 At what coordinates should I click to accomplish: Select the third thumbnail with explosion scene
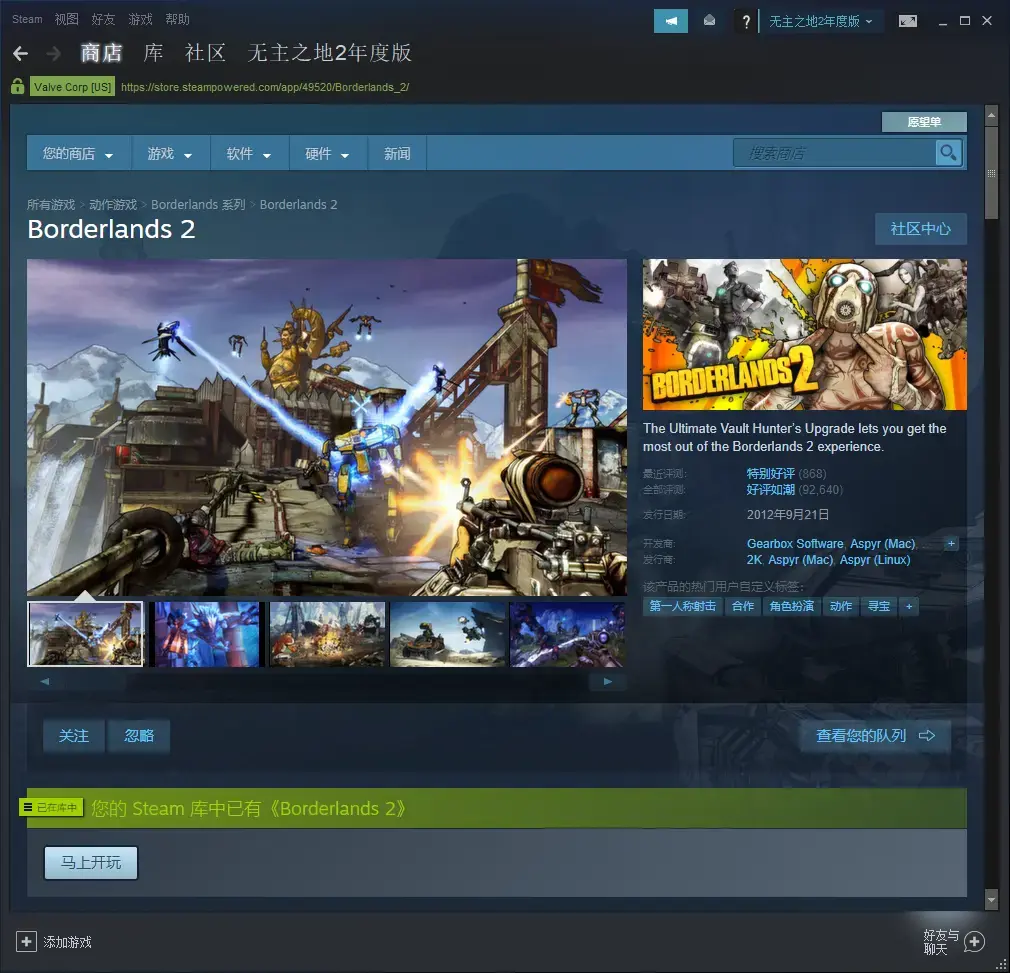pos(327,634)
